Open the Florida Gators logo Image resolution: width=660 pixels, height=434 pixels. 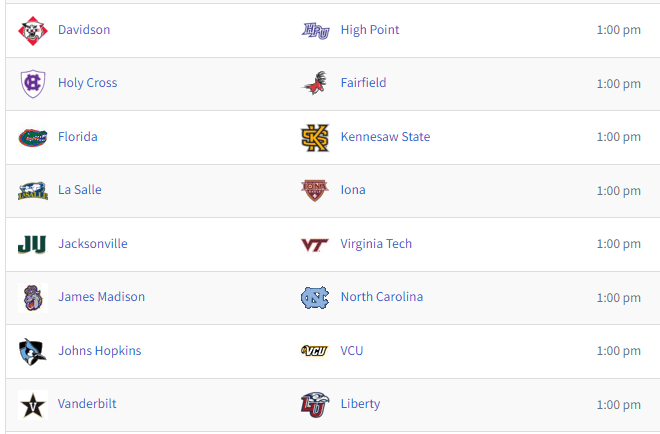coord(33,137)
